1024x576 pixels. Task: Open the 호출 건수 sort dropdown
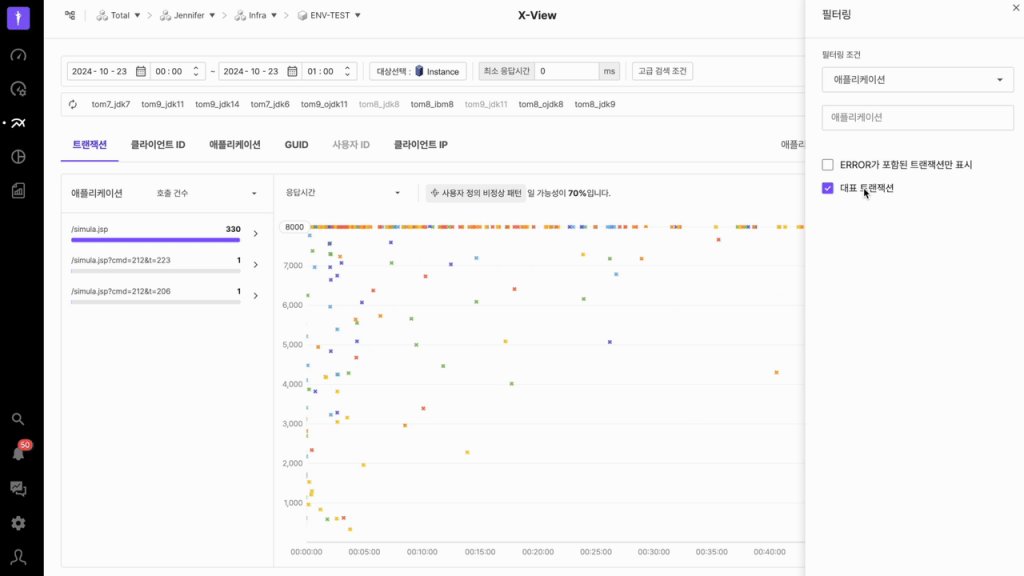(x=207, y=193)
